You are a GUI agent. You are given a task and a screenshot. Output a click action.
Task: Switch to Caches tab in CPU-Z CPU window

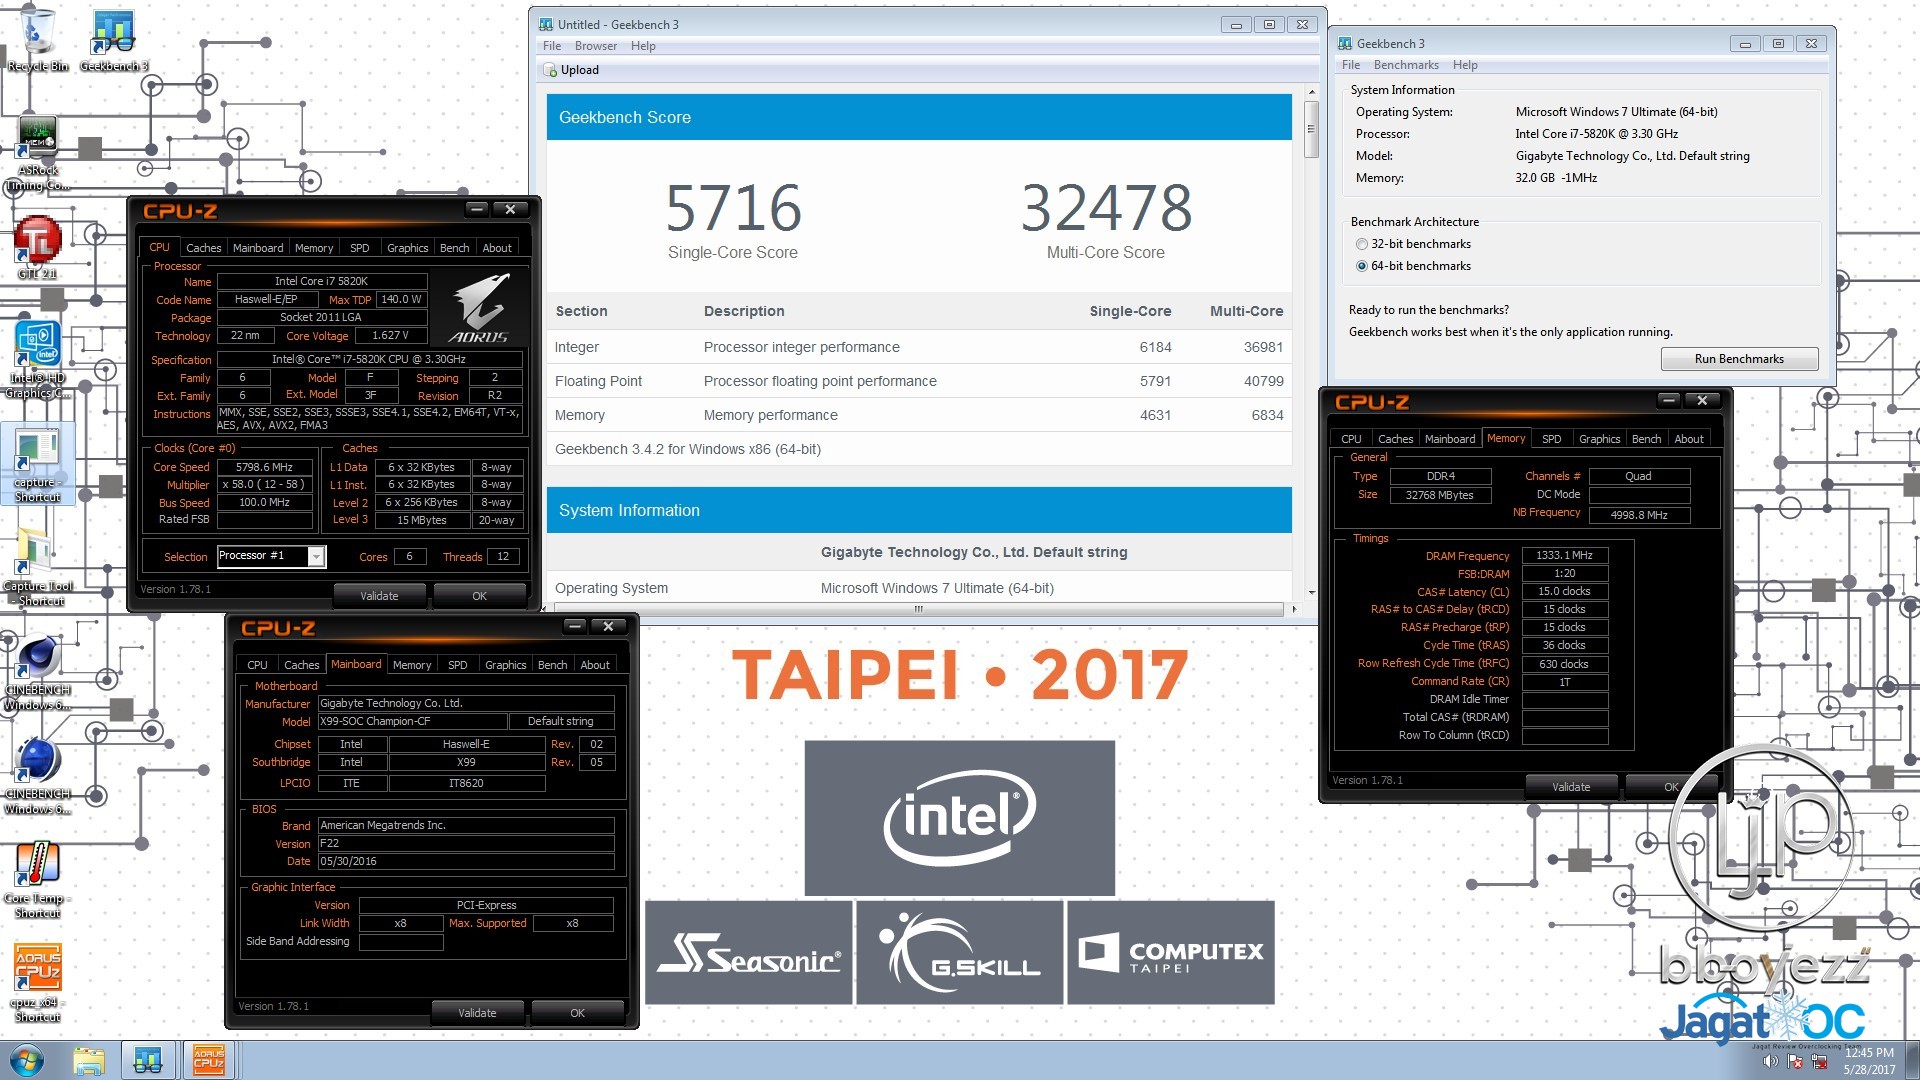pos(204,248)
